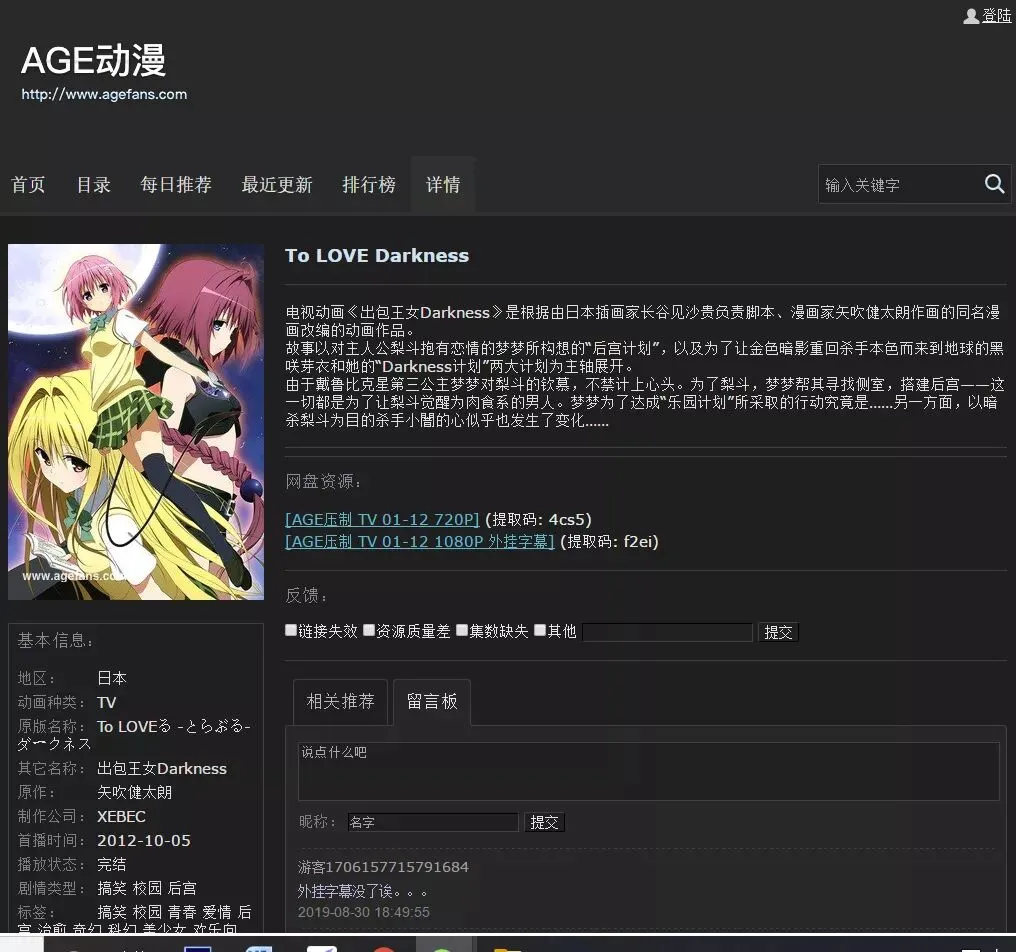1016x952 pixels.
Task: Open the 排行榜 rankings page
Action: (x=369, y=185)
